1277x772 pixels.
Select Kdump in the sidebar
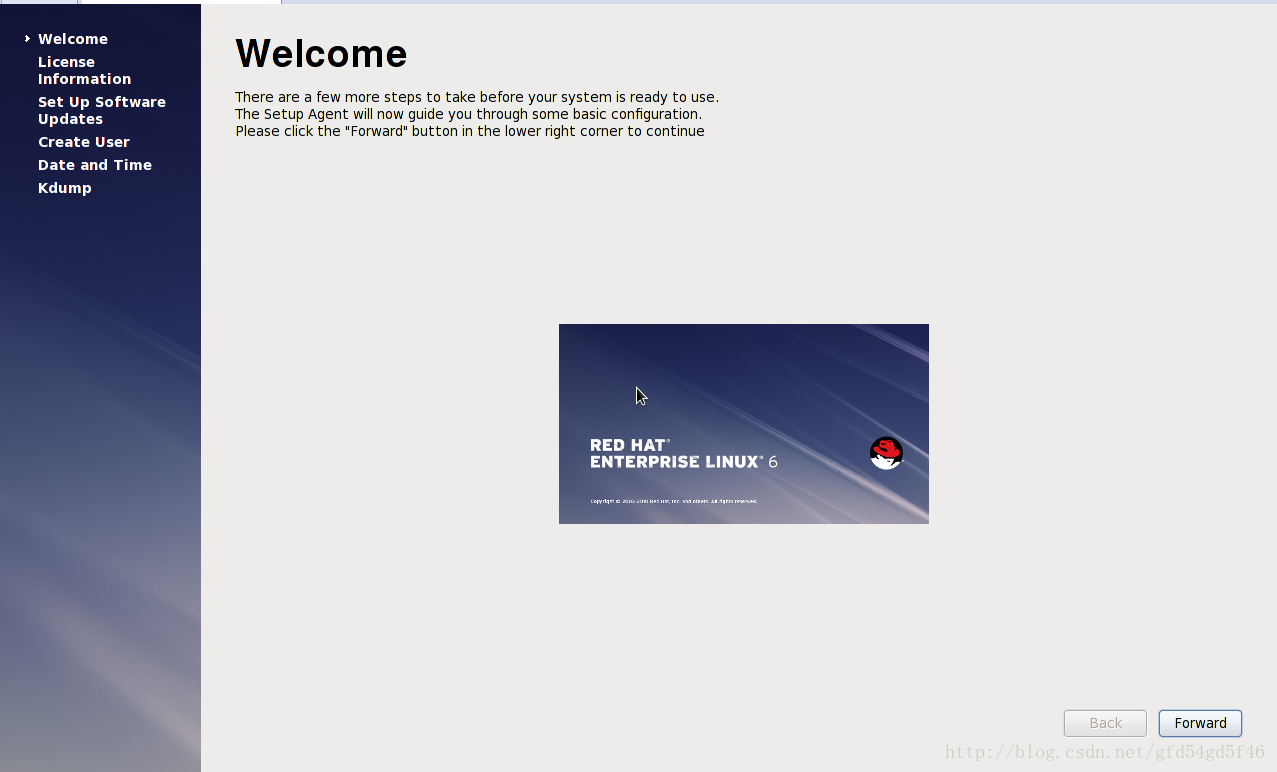(x=65, y=188)
